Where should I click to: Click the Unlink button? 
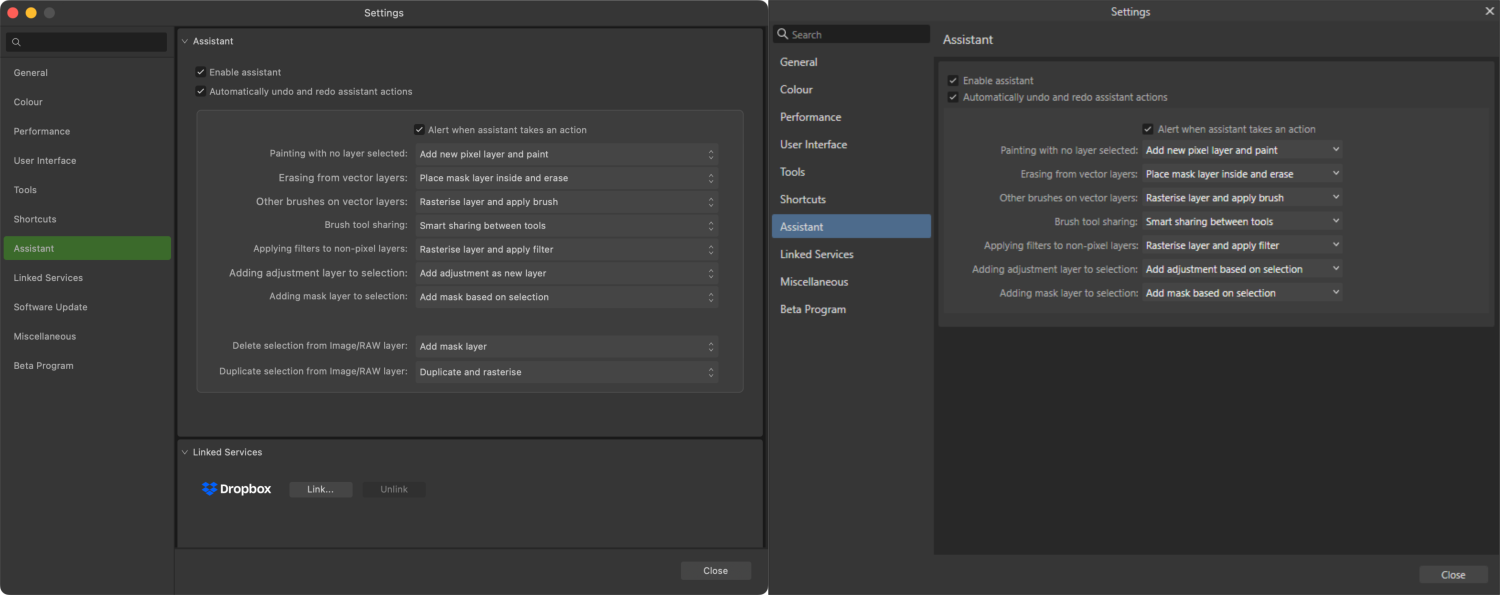(393, 489)
